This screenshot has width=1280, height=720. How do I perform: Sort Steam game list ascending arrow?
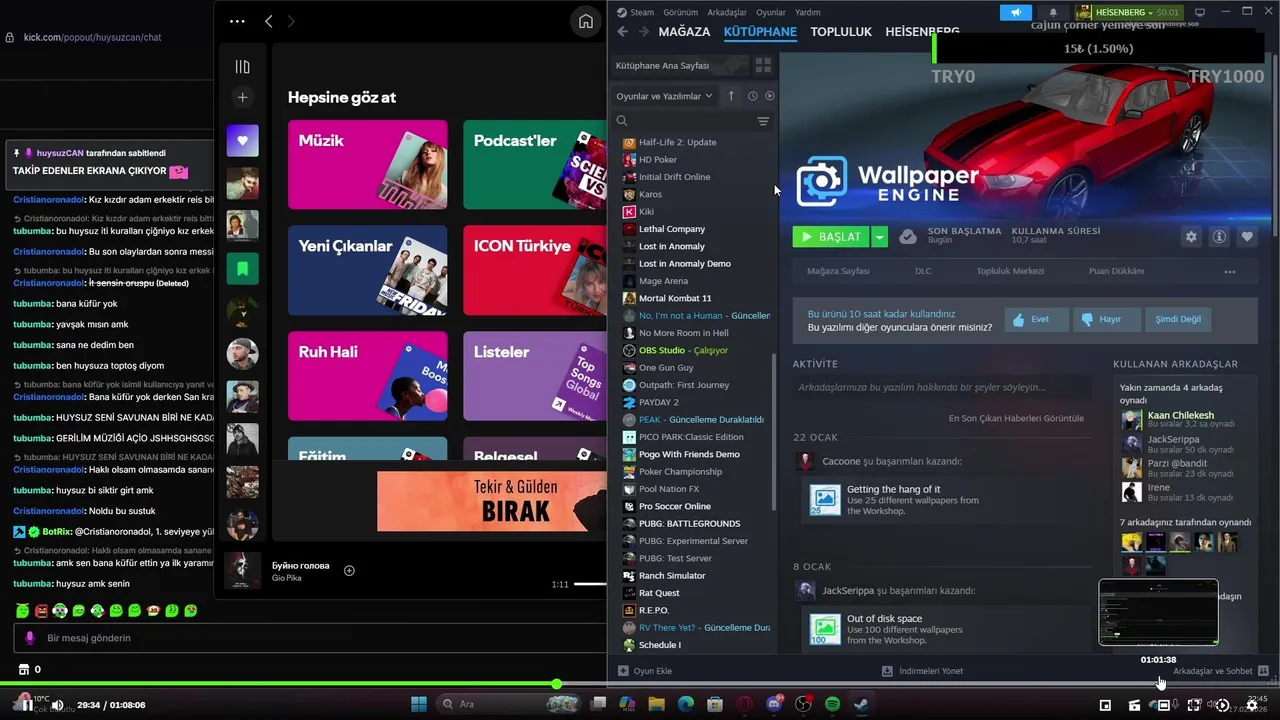(x=731, y=96)
